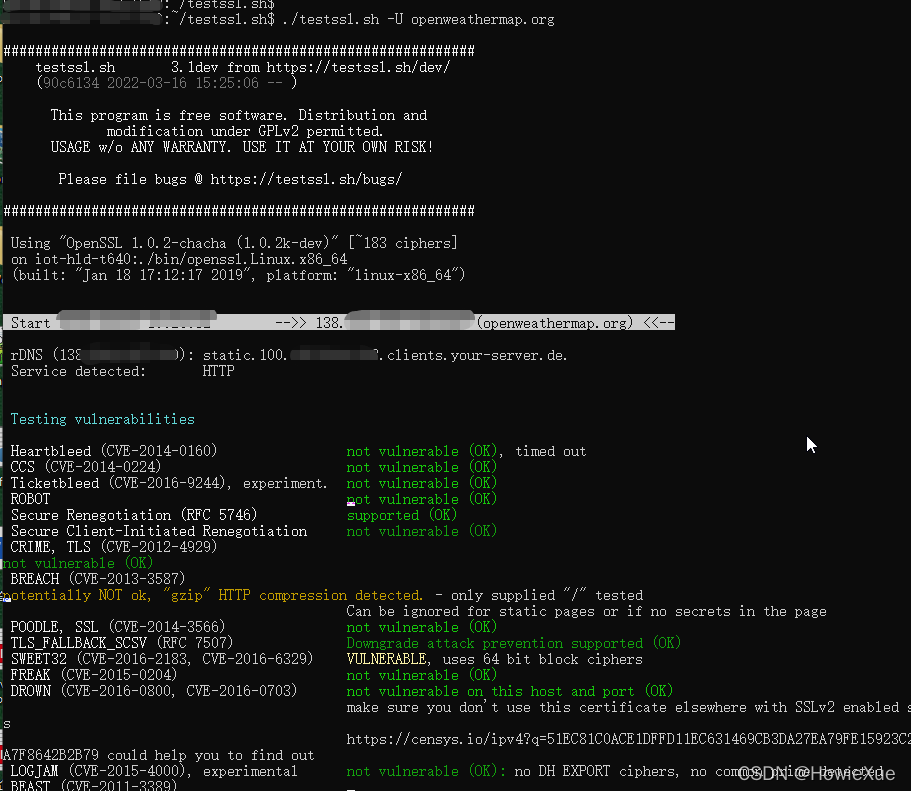Click 'make sure you don't use this certificate' note
The image size is (911, 791).
(x=628, y=707)
